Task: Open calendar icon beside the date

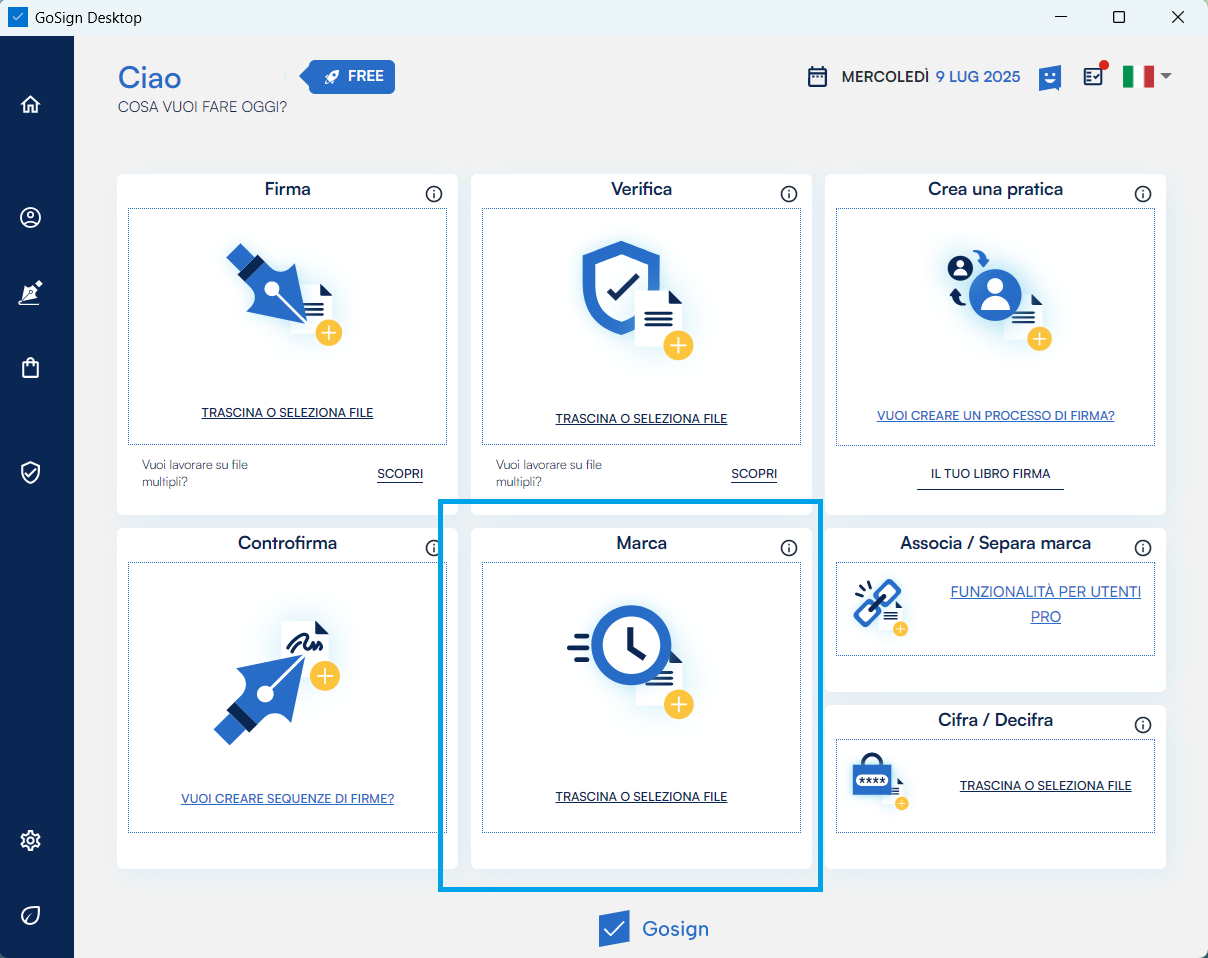Action: pyautogui.click(x=817, y=77)
